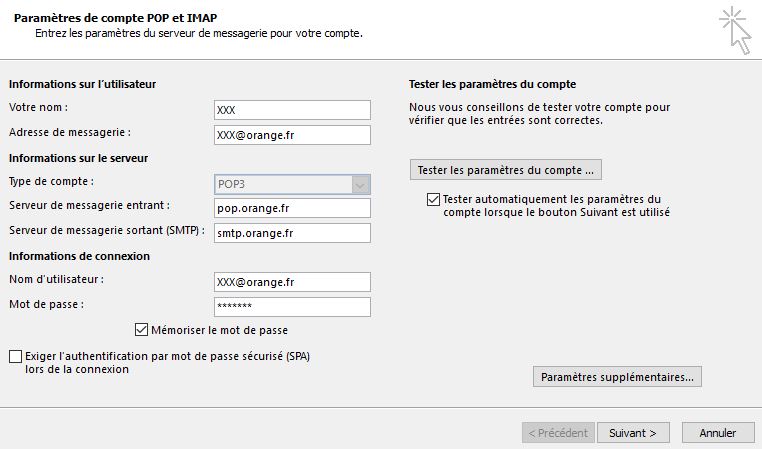
Task: Click the cursor wizard icon in header
Action: tap(736, 30)
